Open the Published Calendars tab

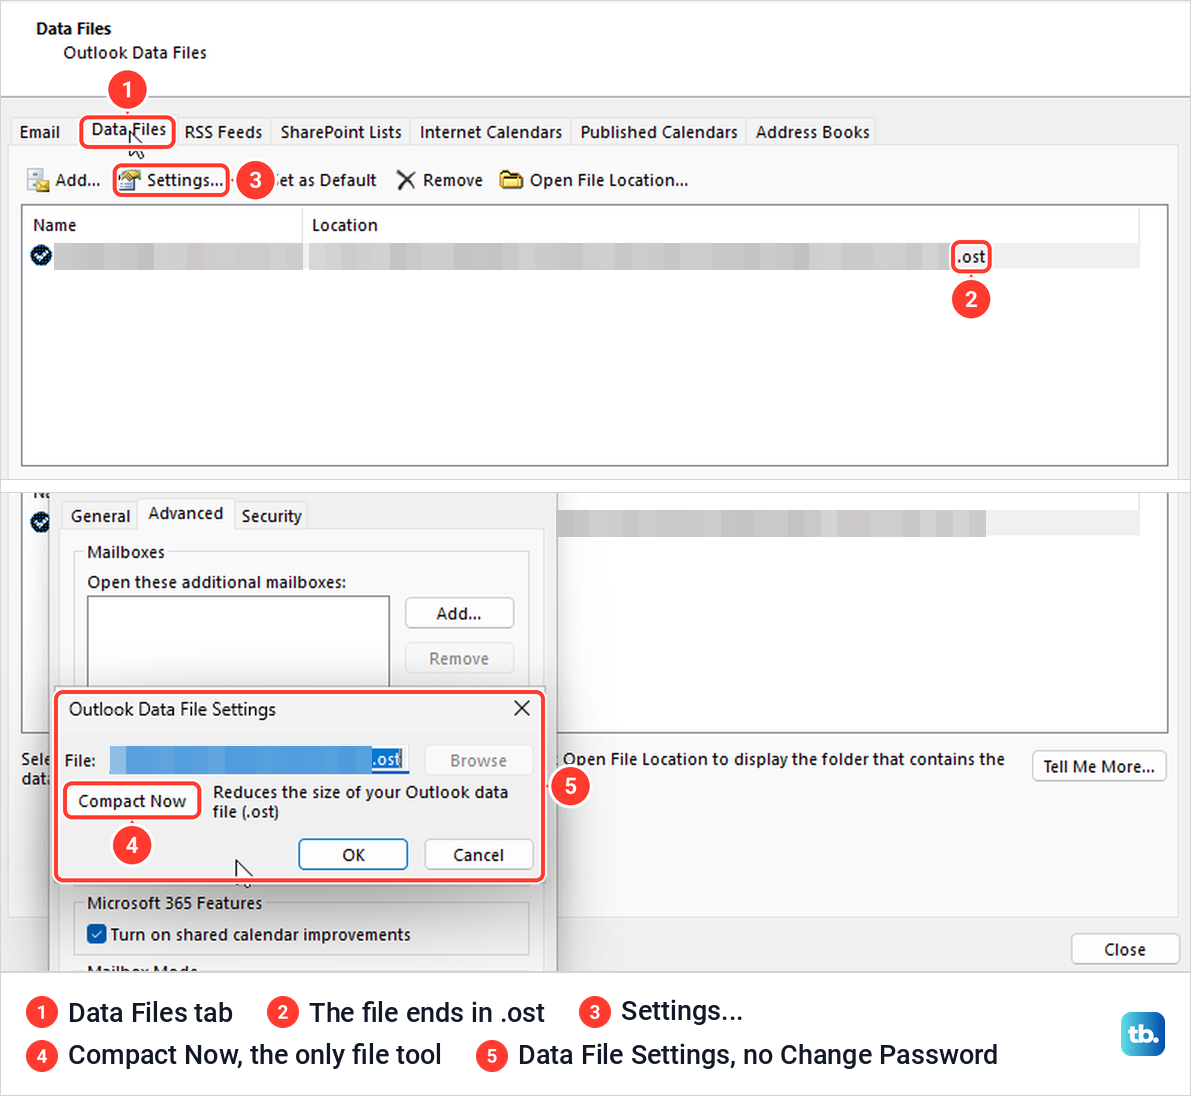659,132
